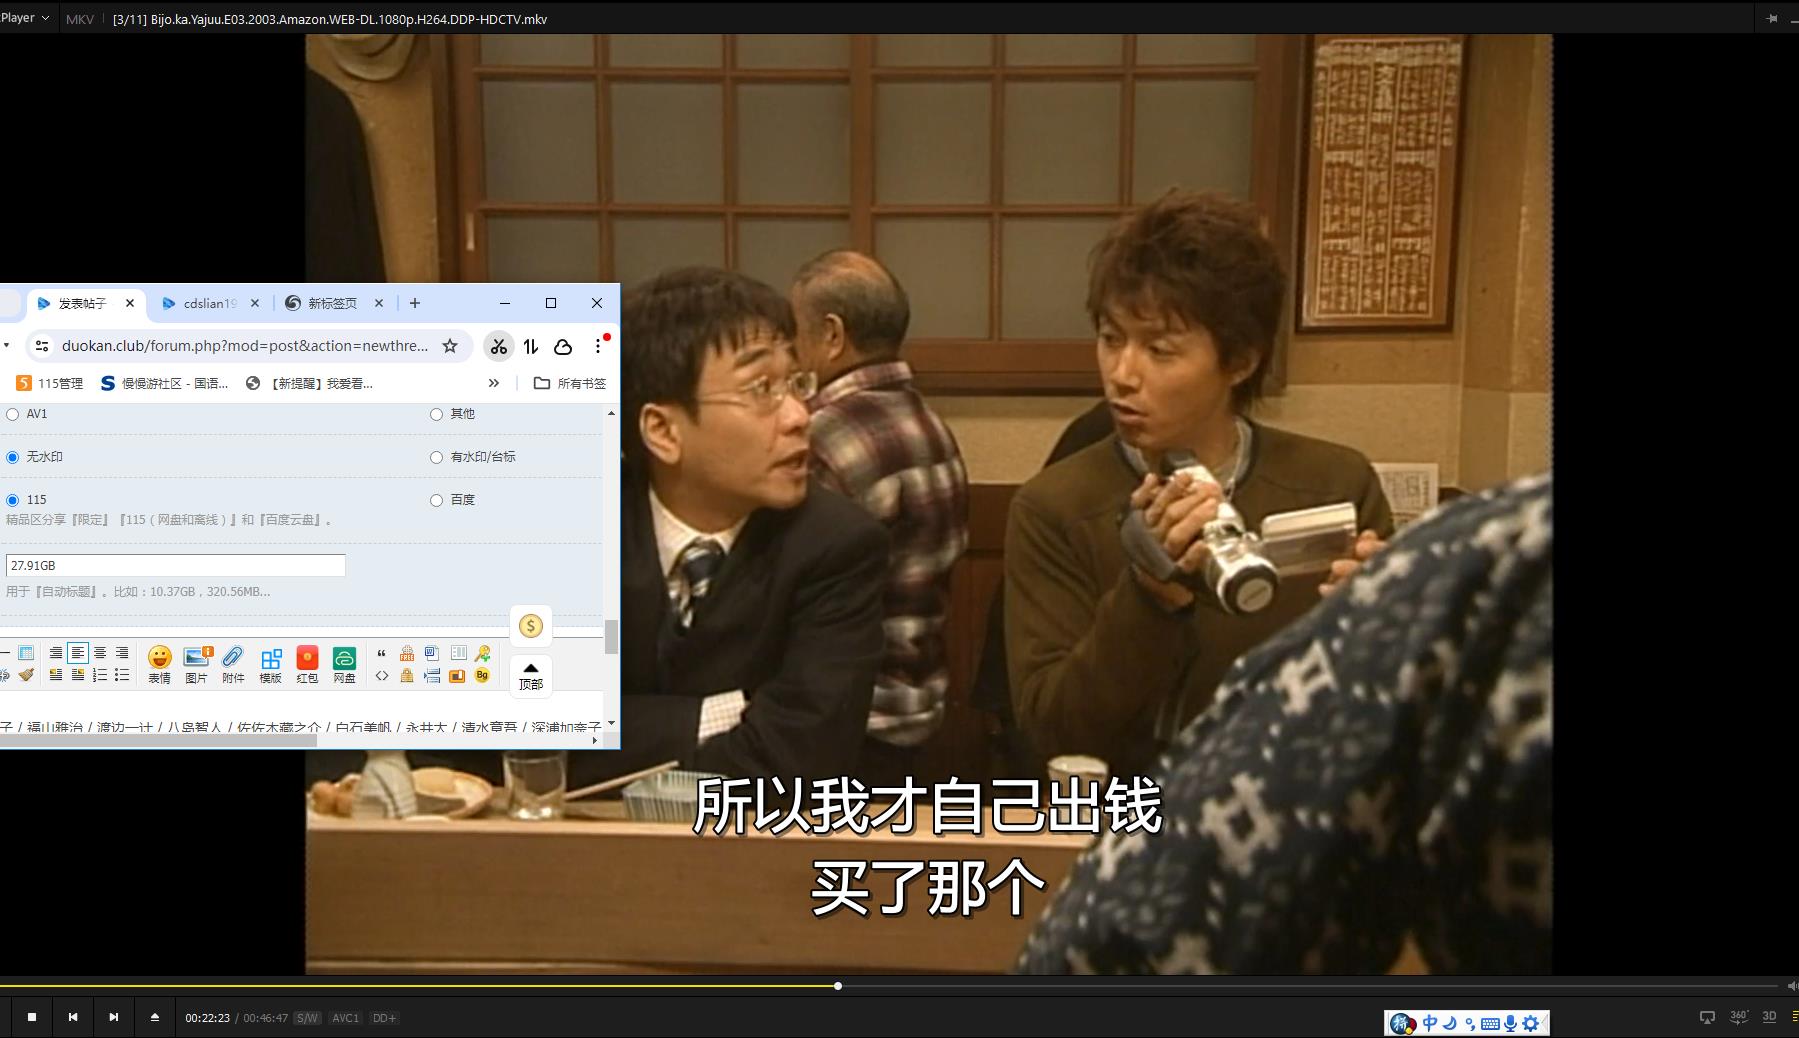
Task: Switch to the cdslian19 browser tab
Action: pos(208,303)
